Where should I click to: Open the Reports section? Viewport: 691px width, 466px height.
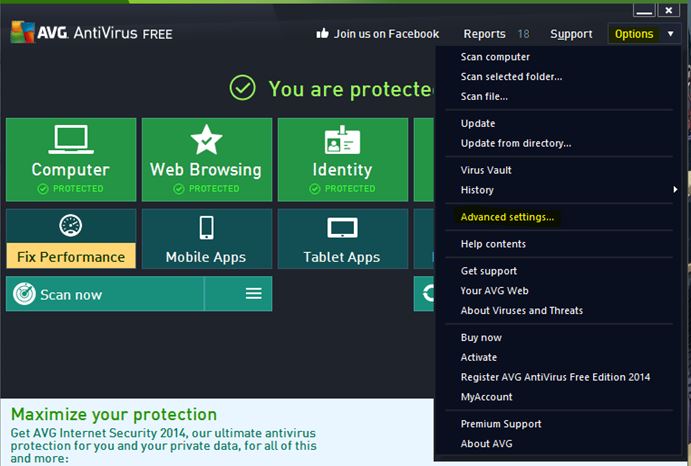click(484, 34)
